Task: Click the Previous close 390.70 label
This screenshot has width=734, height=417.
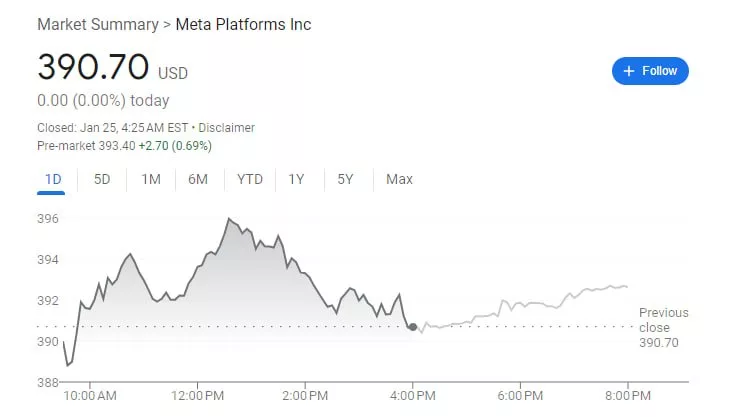Action: (x=663, y=327)
